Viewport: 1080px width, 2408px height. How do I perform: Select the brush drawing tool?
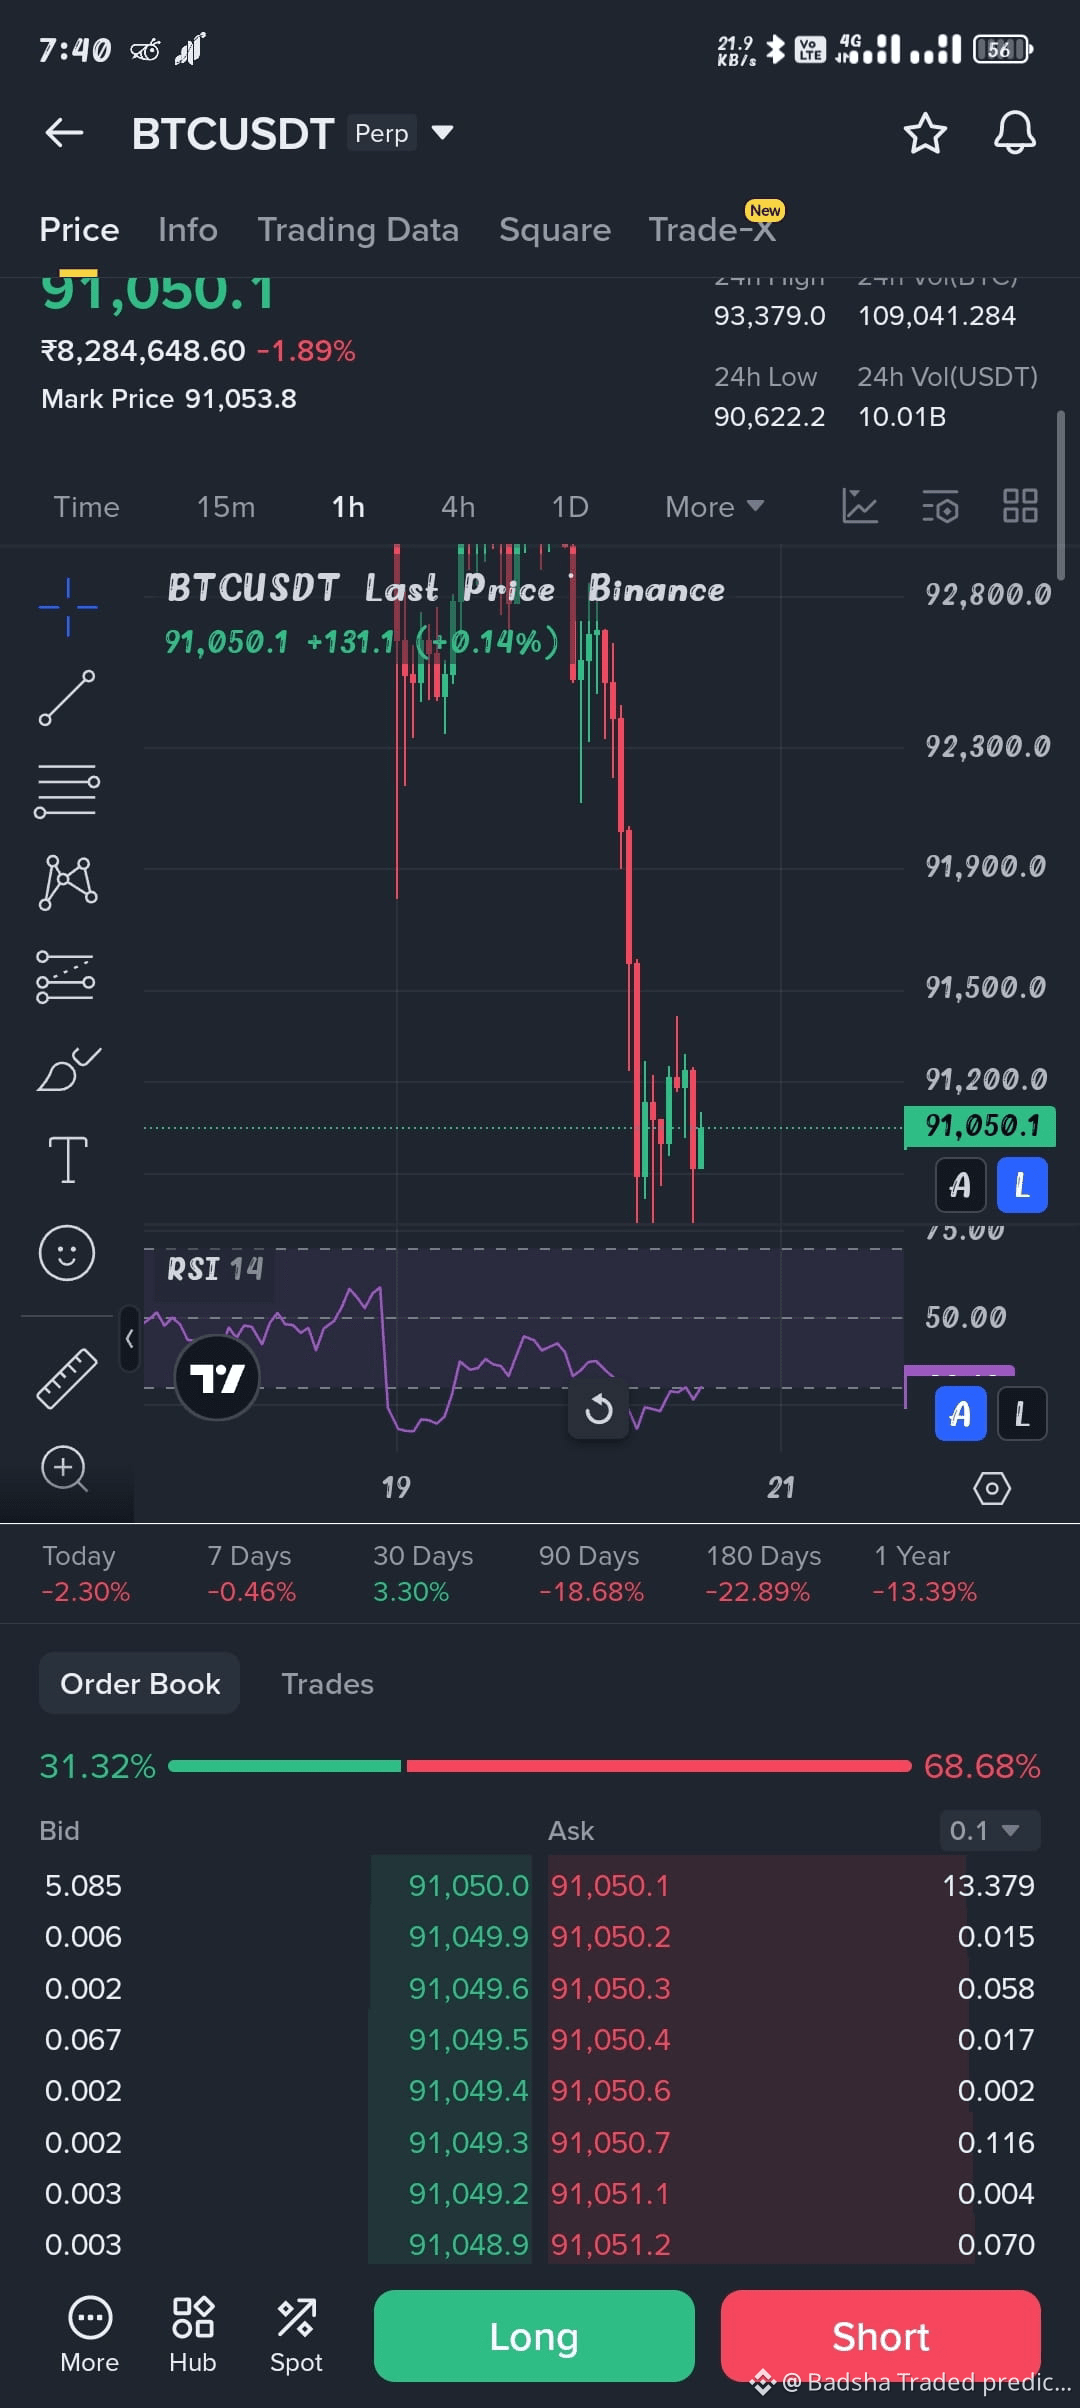[68, 1069]
